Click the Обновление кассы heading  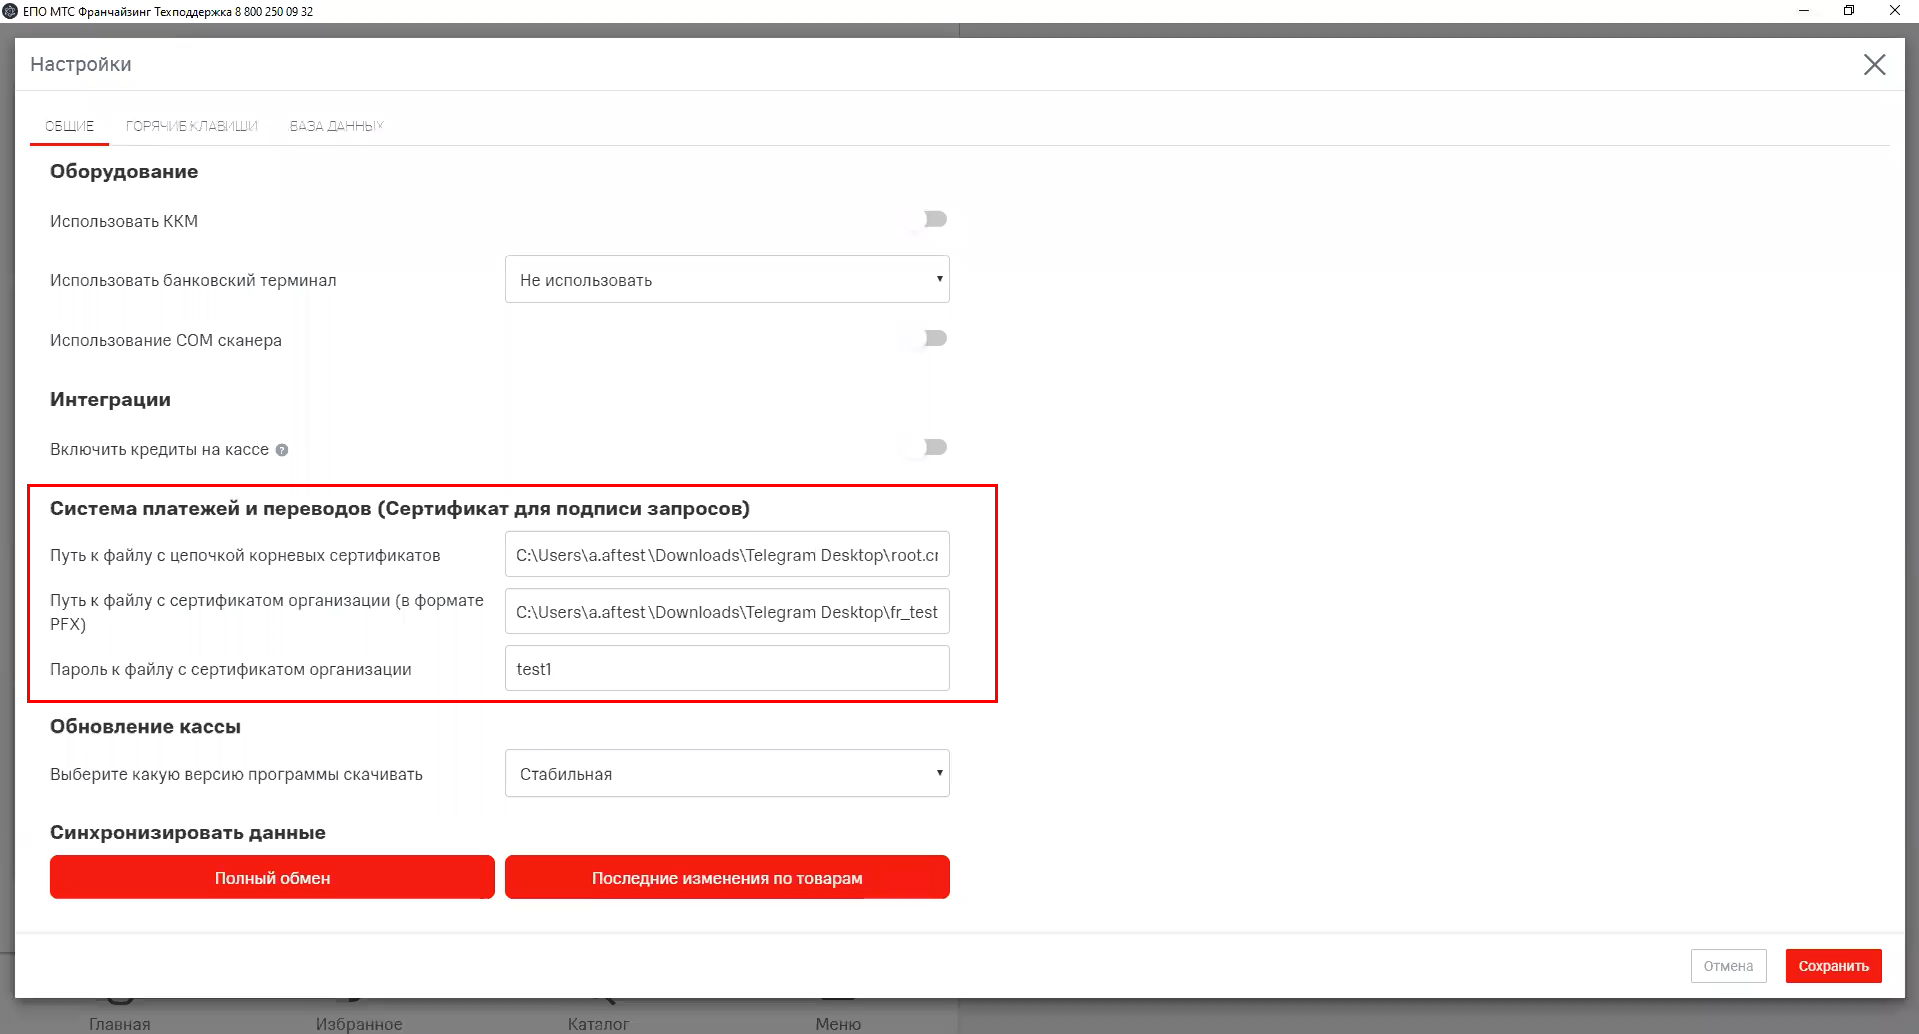[145, 726]
